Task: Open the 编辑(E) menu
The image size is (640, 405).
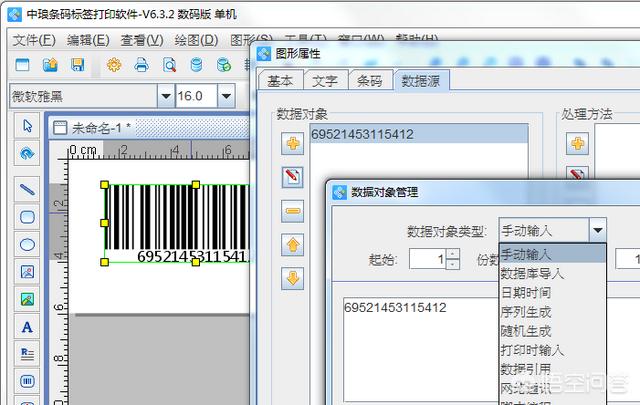Action: [x=88, y=40]
